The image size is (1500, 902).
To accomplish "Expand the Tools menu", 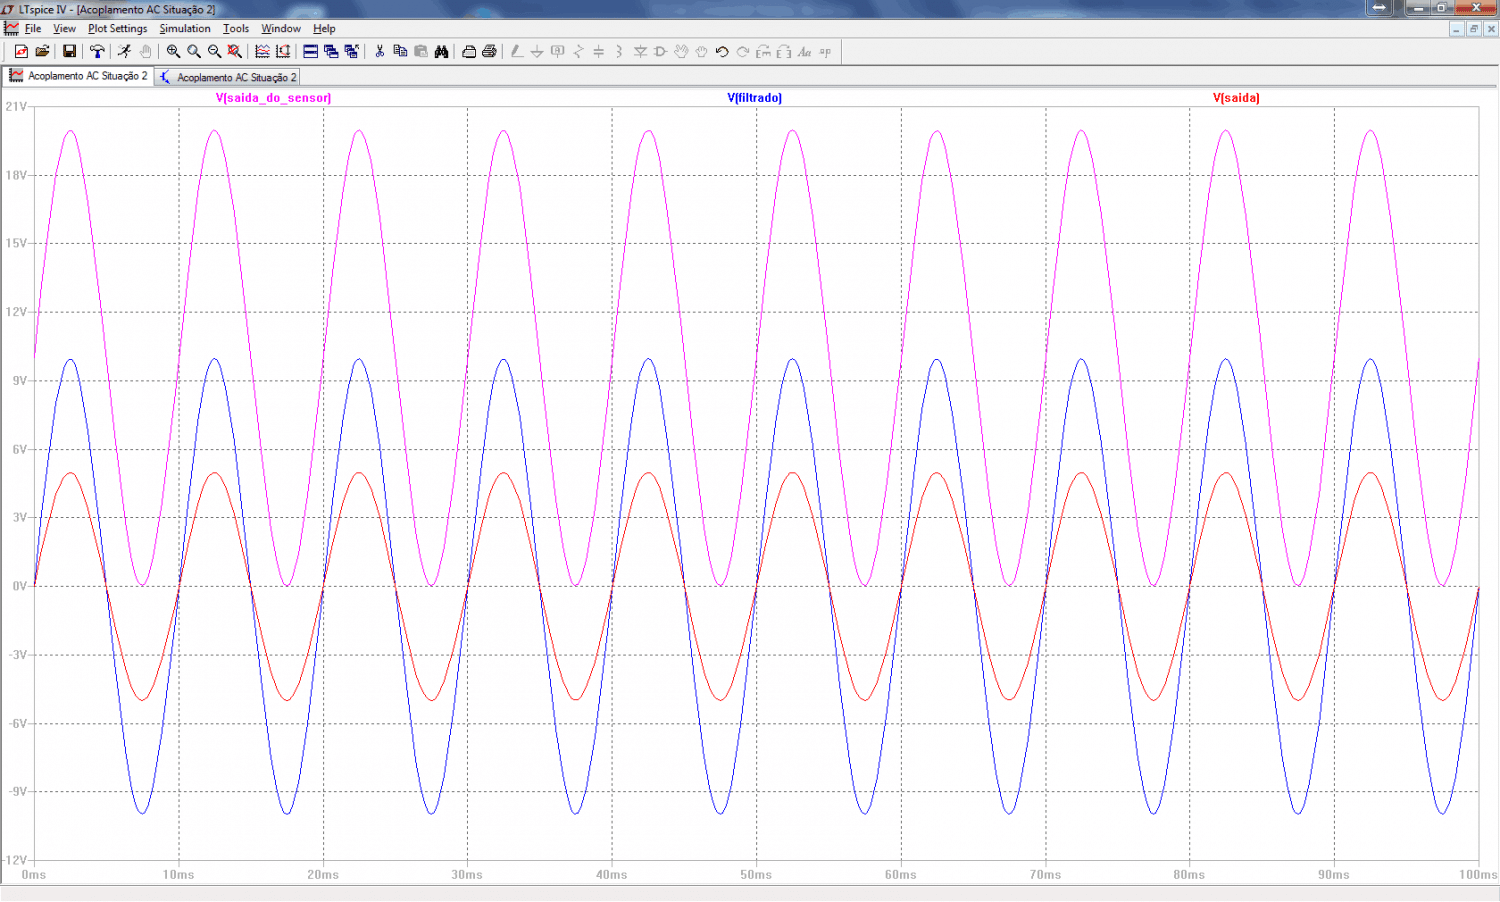I will pyautogui.click(x=236, y=29).
